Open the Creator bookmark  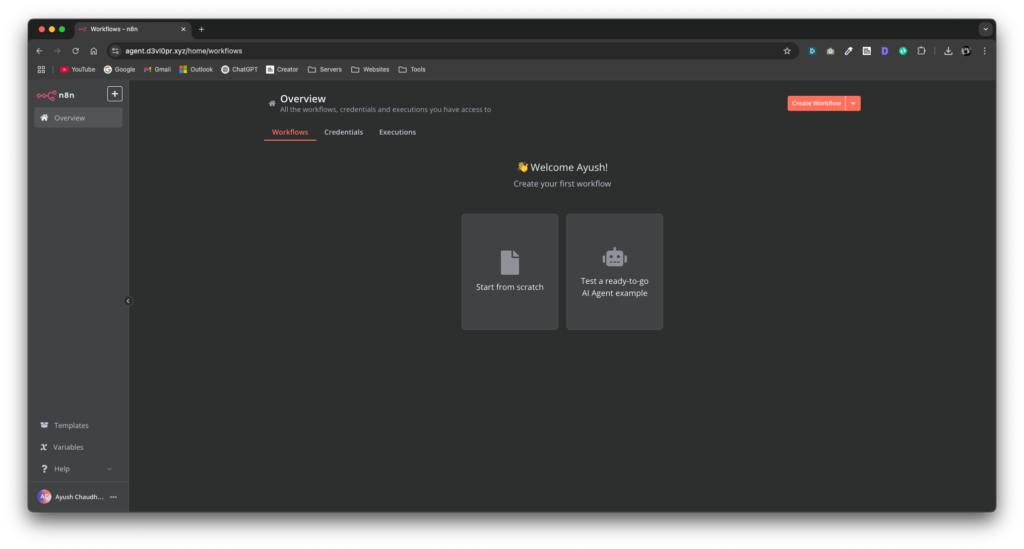coord(282,69)
